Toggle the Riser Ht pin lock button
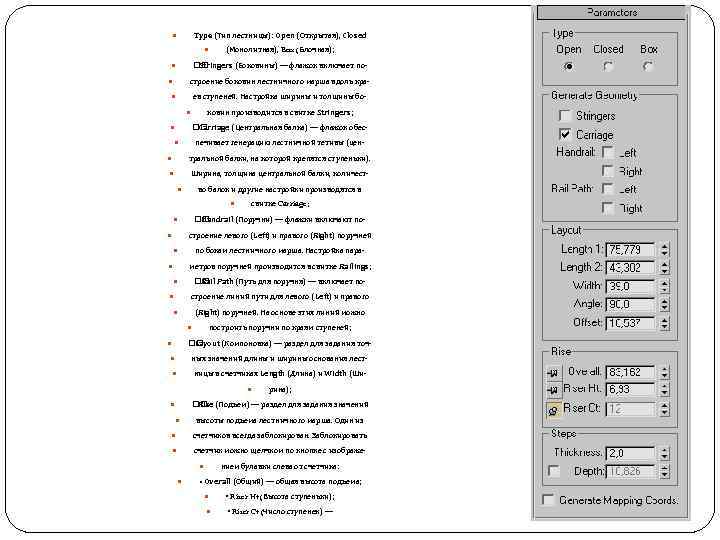Image resolution: width=720 pixels, height=540 pixels. 553,390
